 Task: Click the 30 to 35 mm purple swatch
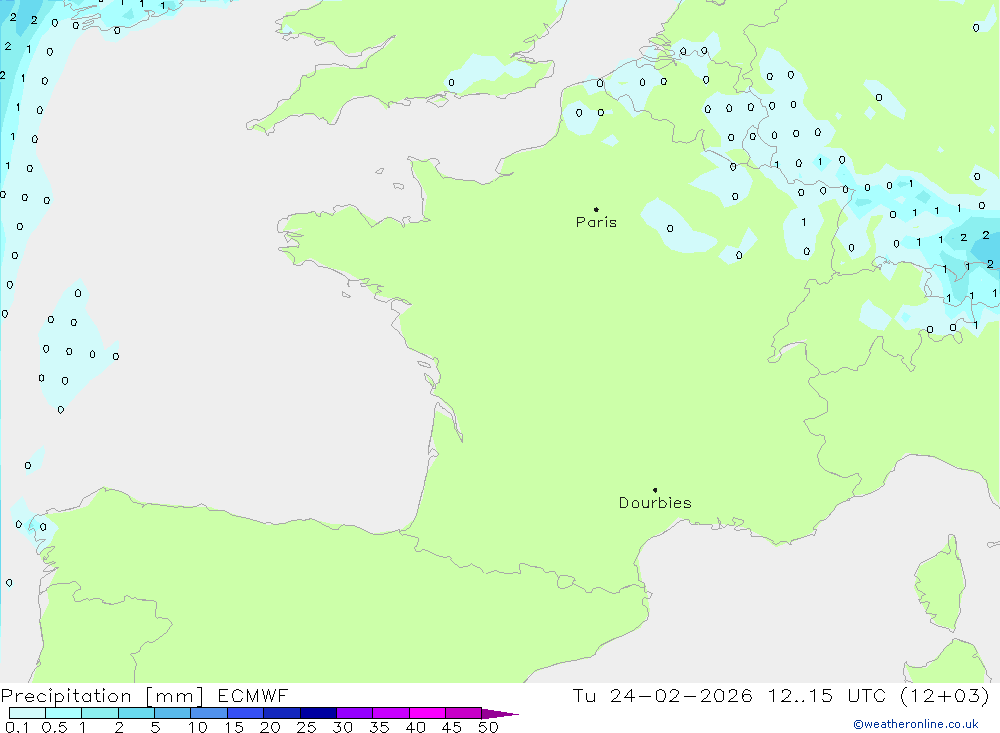coord(354,713)
